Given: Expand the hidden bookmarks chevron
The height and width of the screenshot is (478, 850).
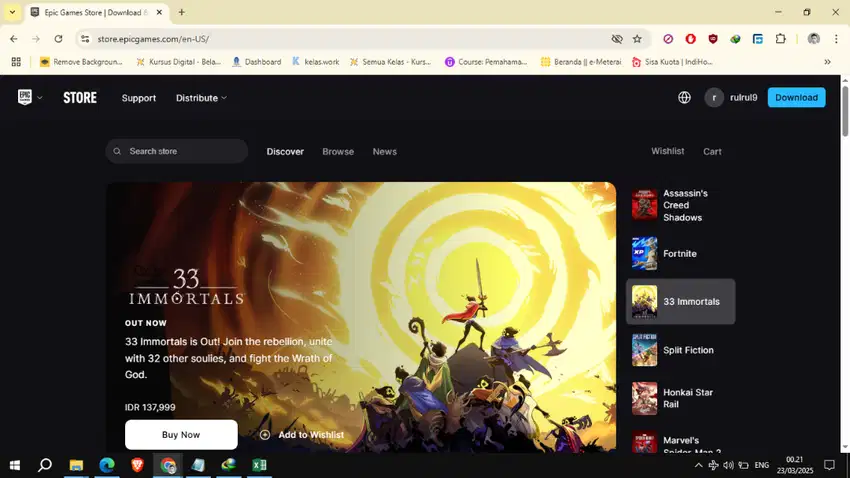Looking at the screenshot, I should click(x=827, y=62).
